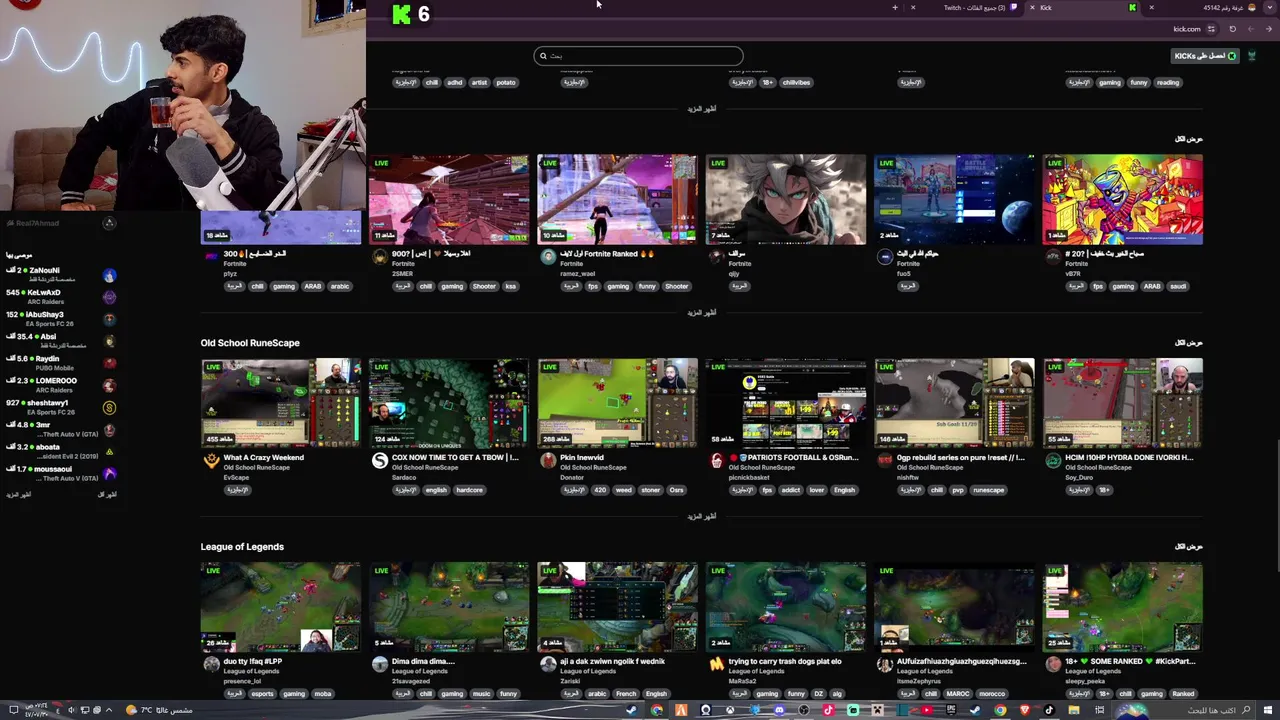Open duo tty lfaq #LPP stream thumbnail

(x=281, y=608)
